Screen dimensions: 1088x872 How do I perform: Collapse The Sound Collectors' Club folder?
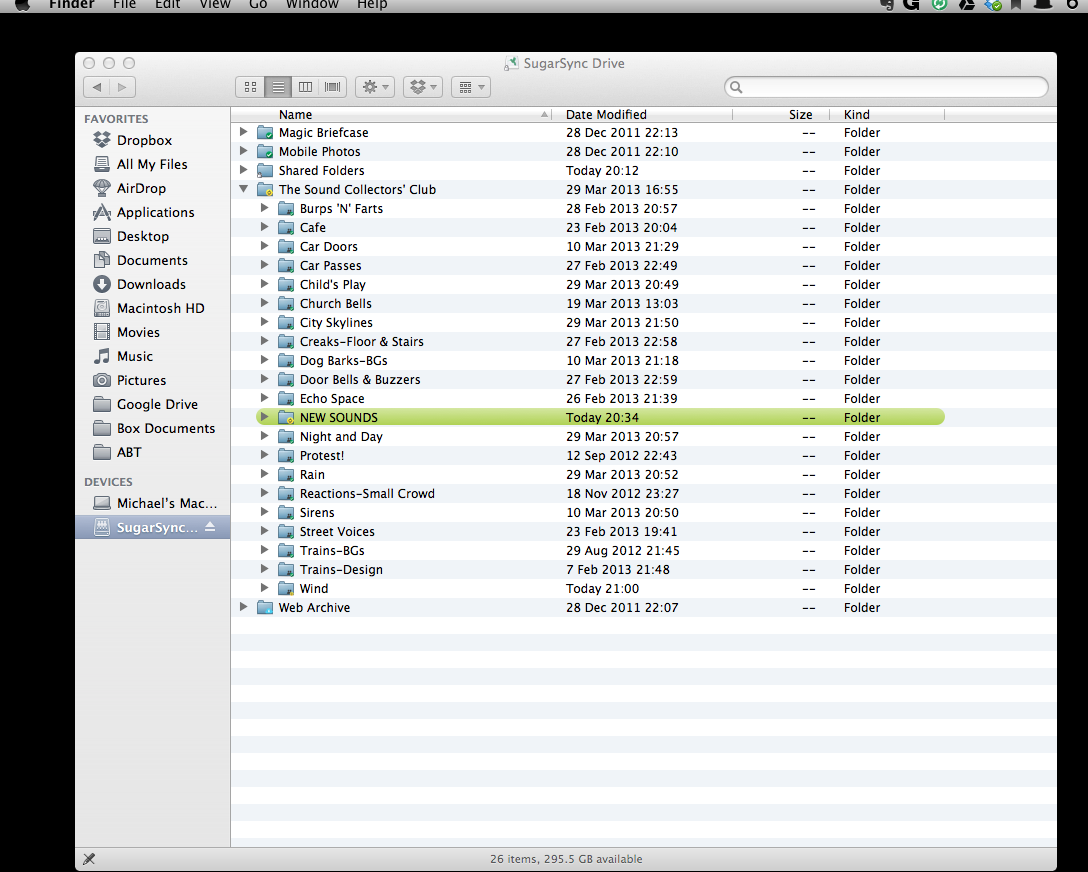pos(243,189)
